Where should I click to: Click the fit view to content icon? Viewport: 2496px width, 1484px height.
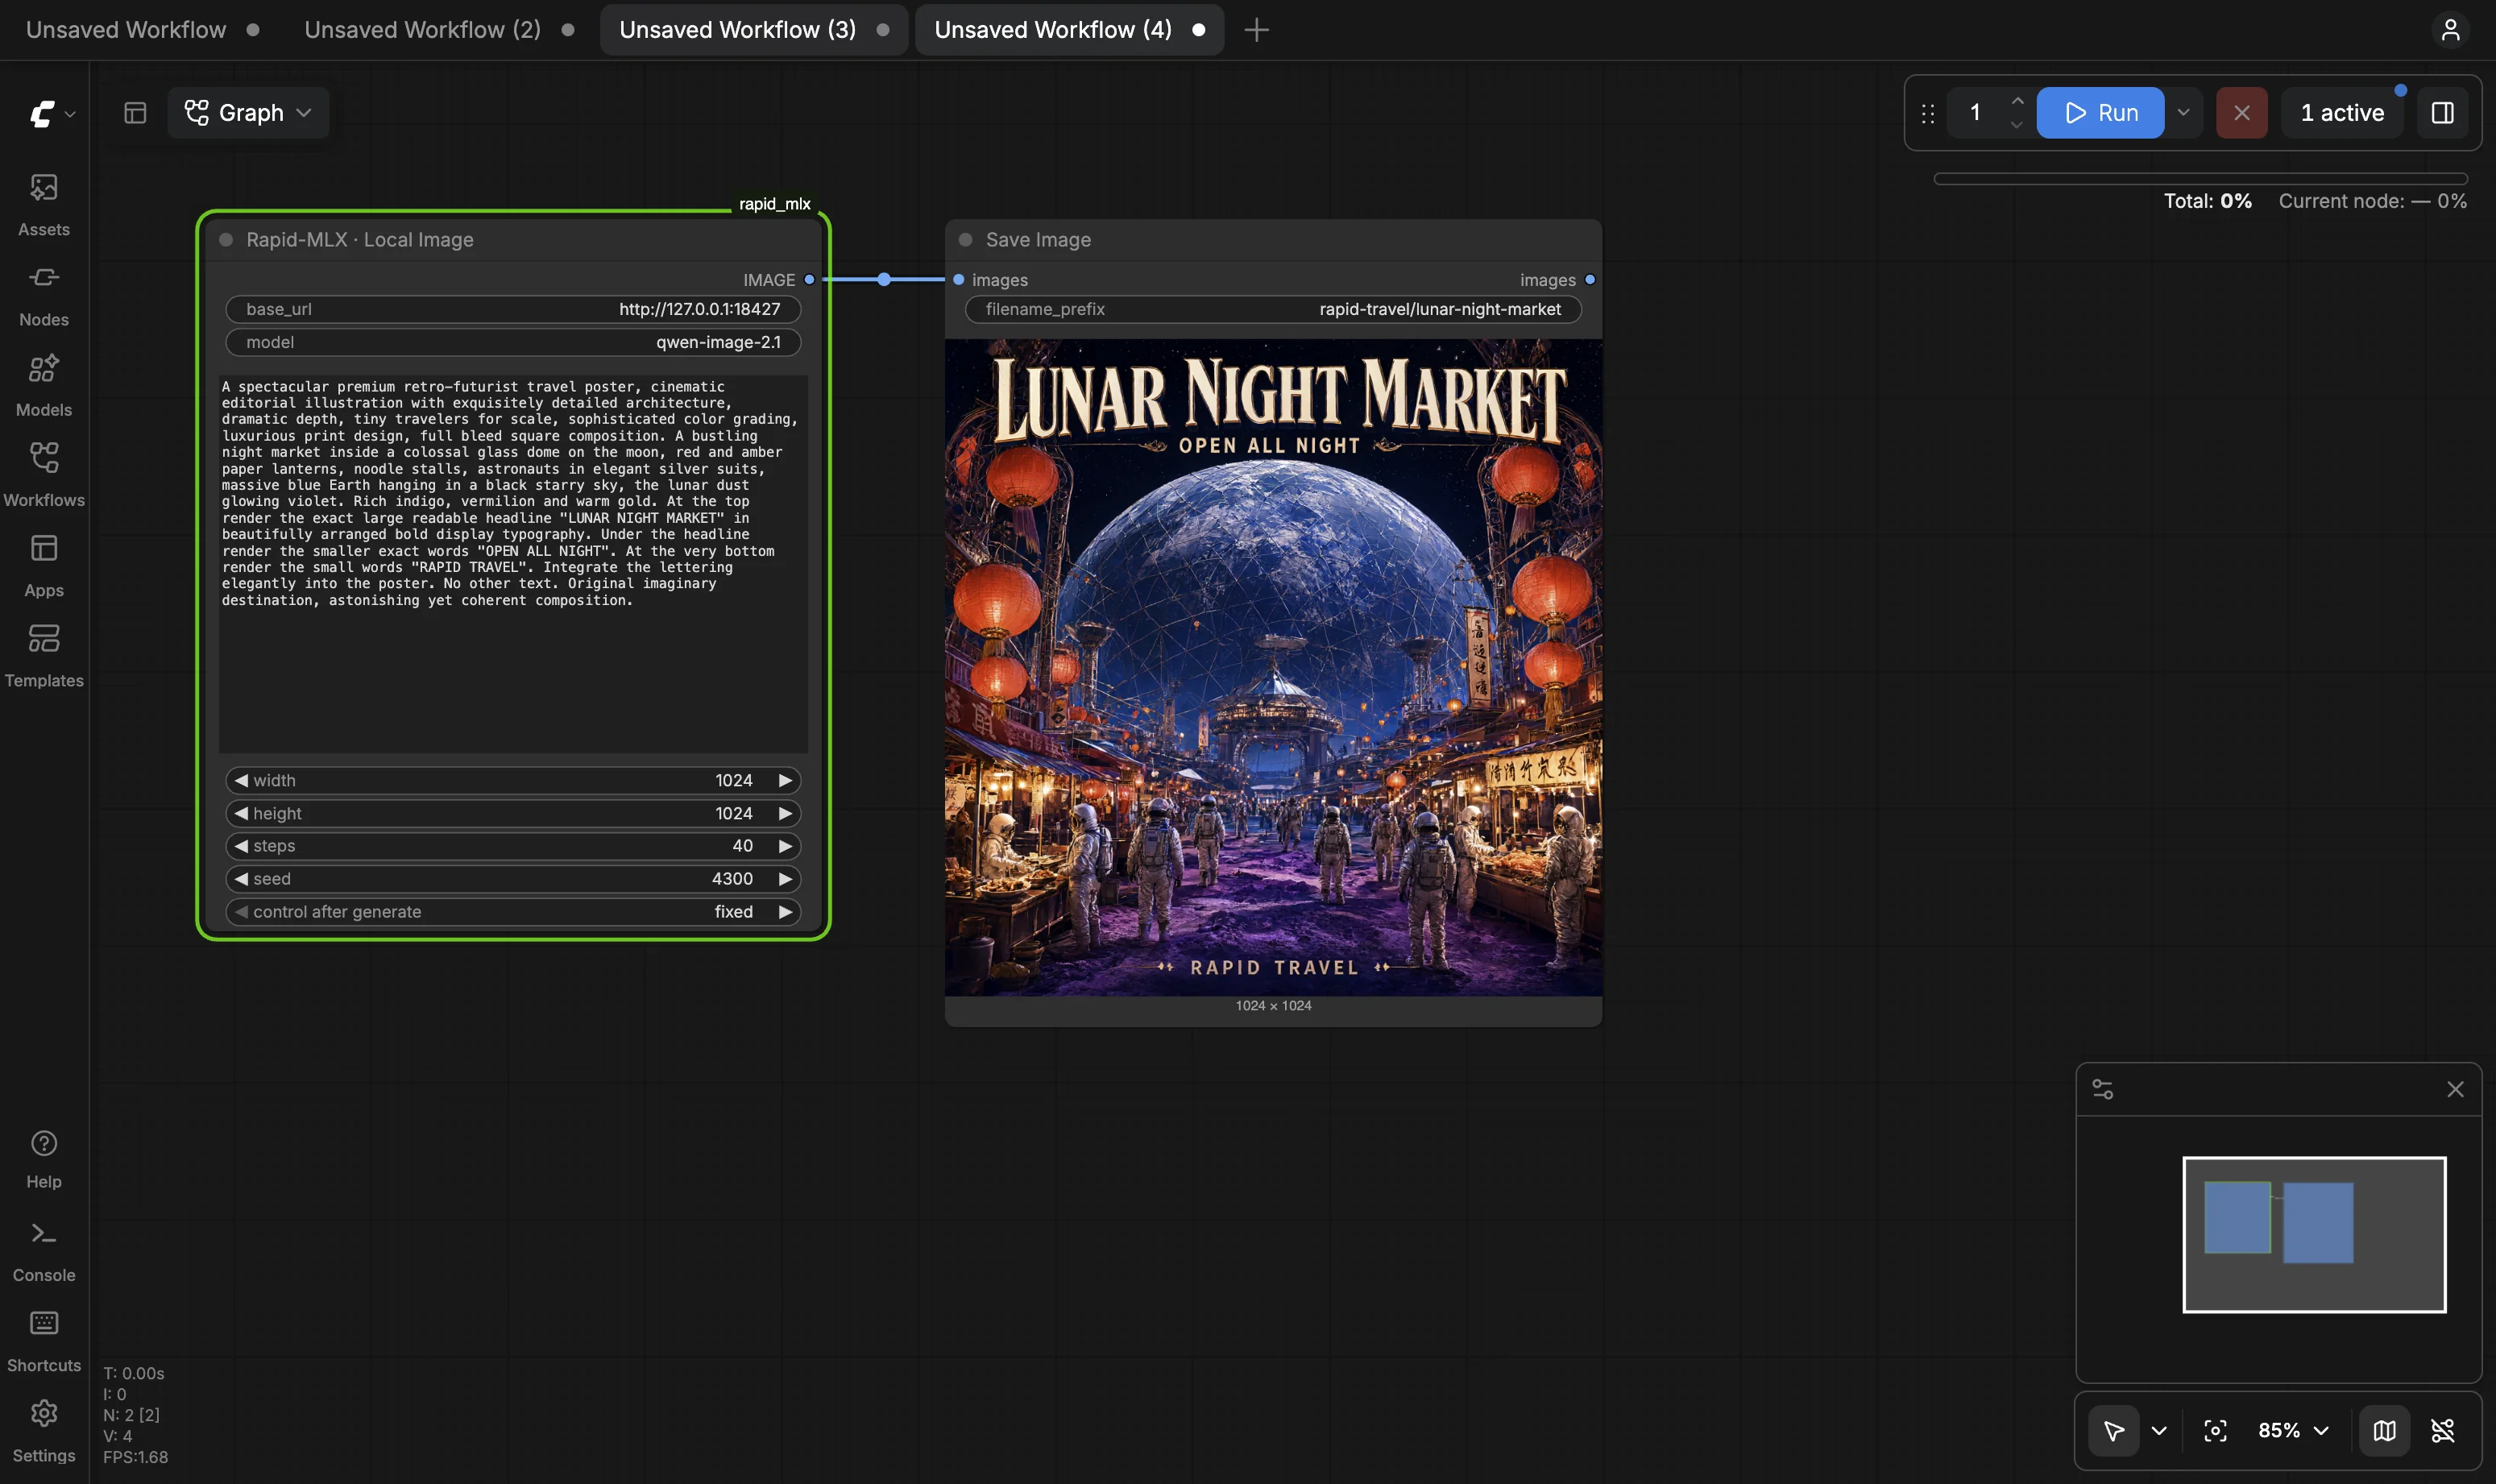pos(2215,1430)
